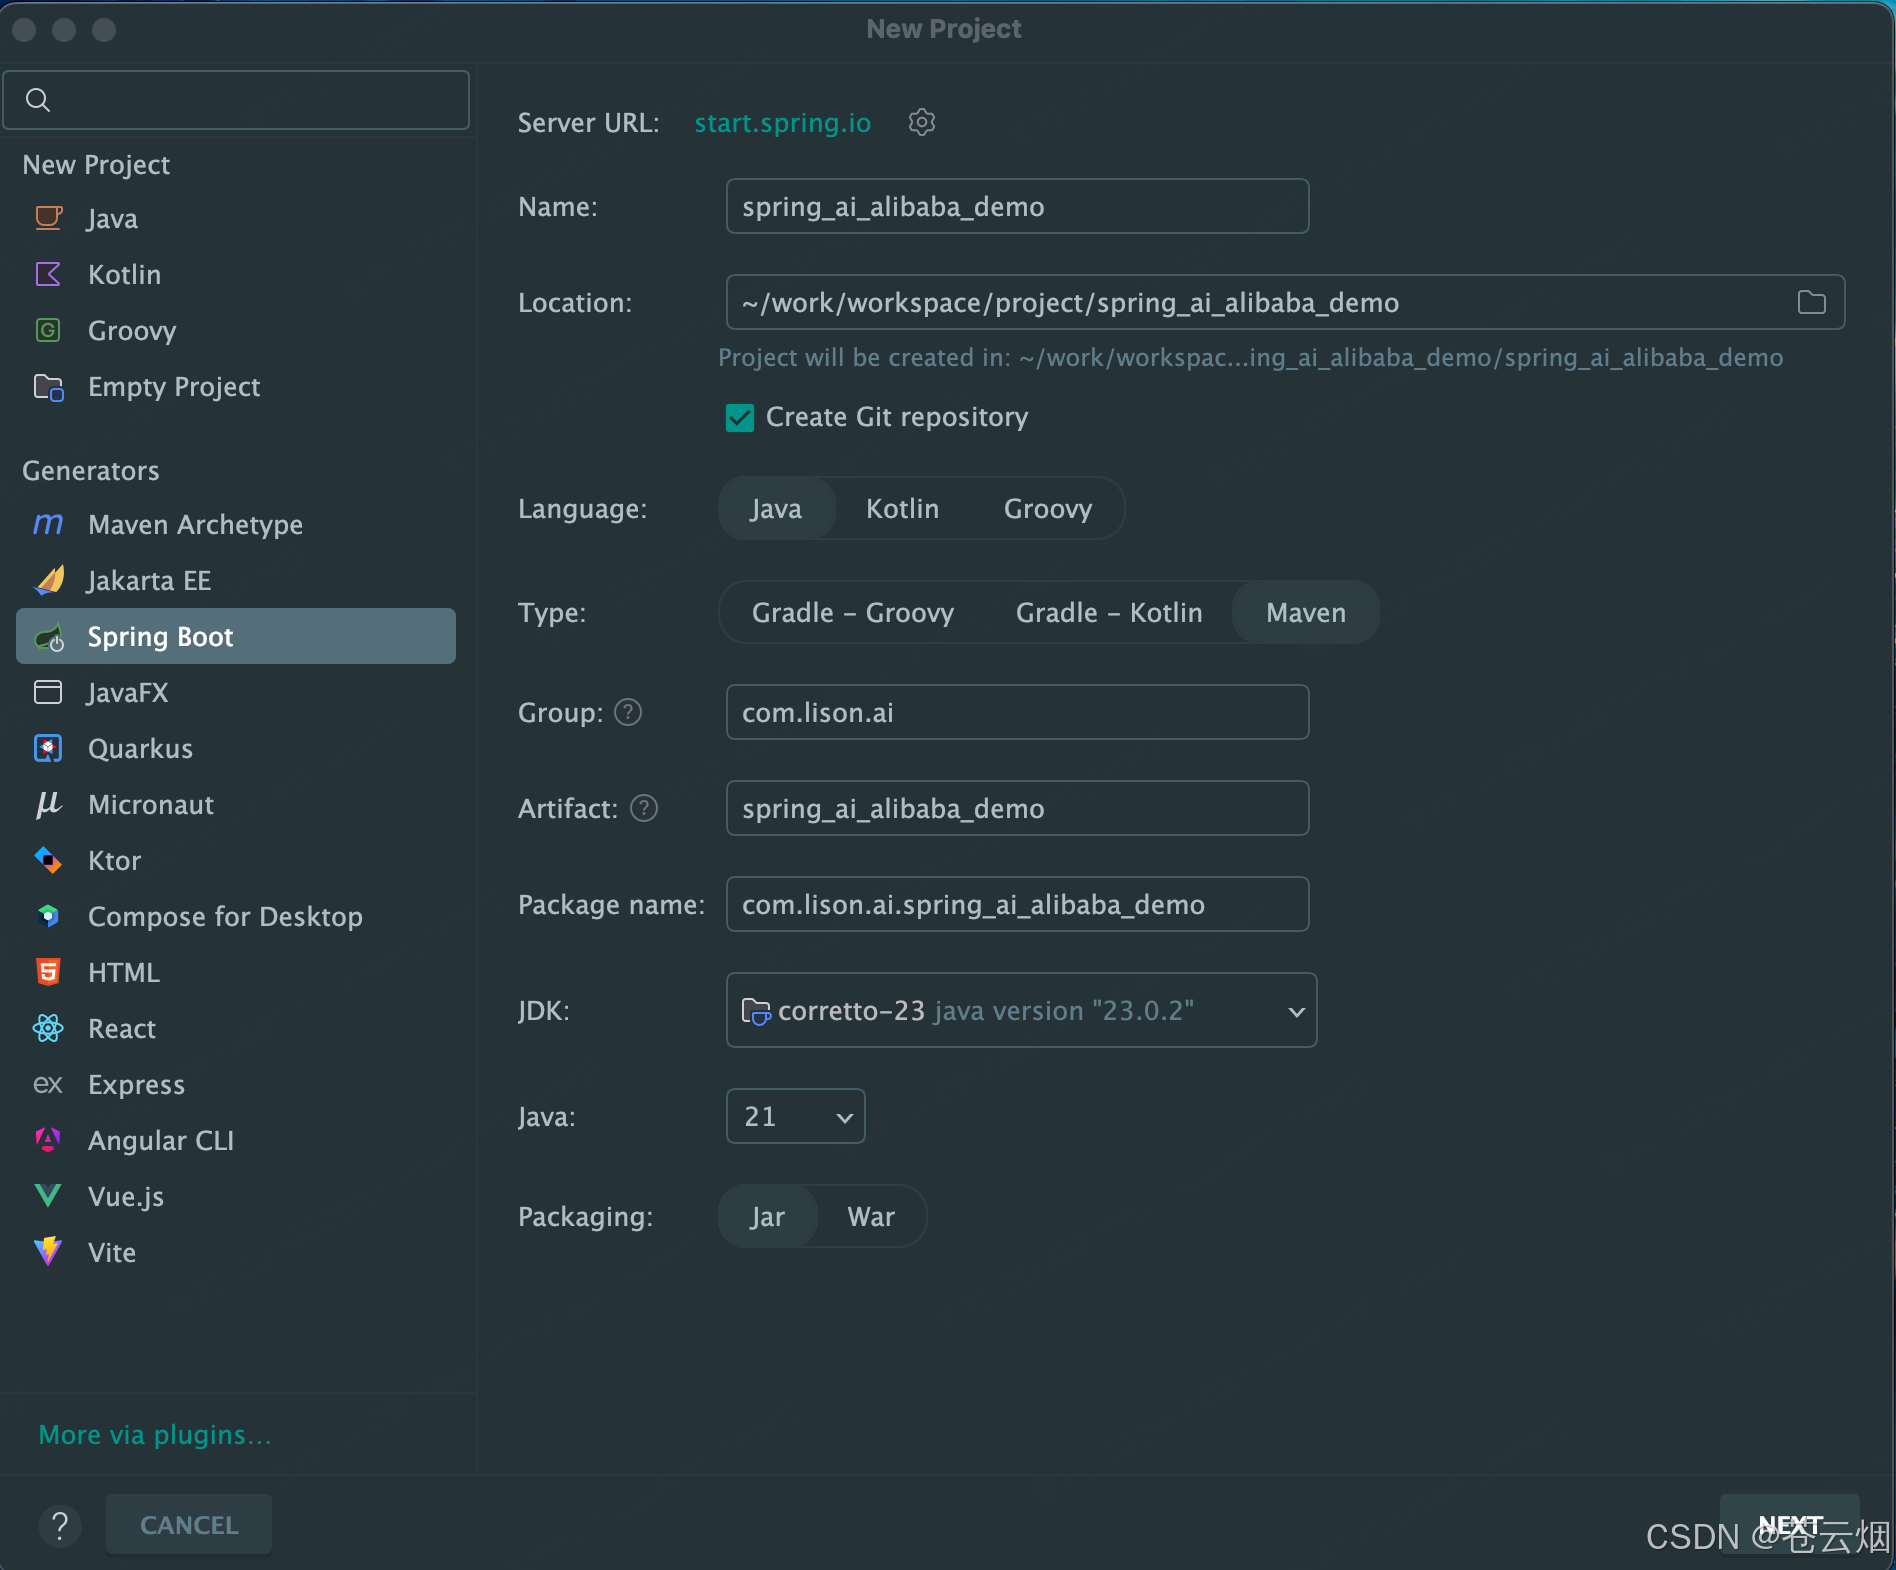1896x1570 pixels.
Task: Click the Kotlin logo icon
Action: [48, 274]
